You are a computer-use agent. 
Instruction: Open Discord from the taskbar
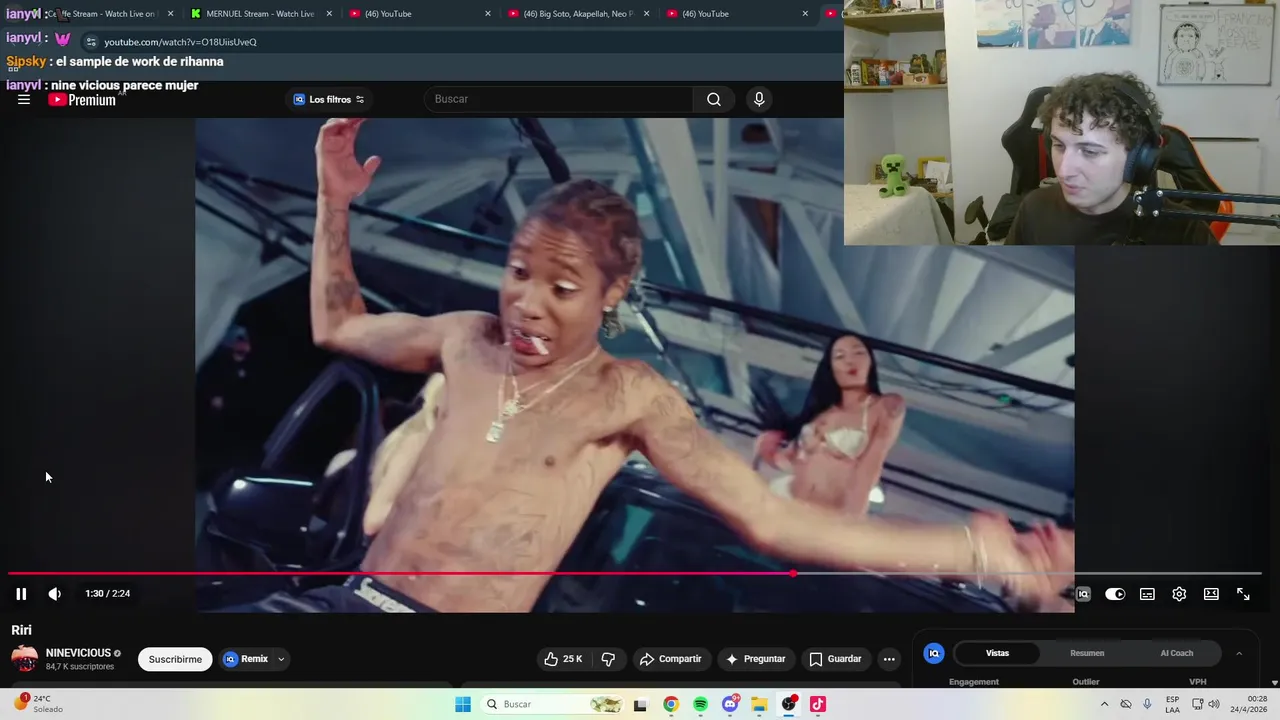[x=730, y=704]
